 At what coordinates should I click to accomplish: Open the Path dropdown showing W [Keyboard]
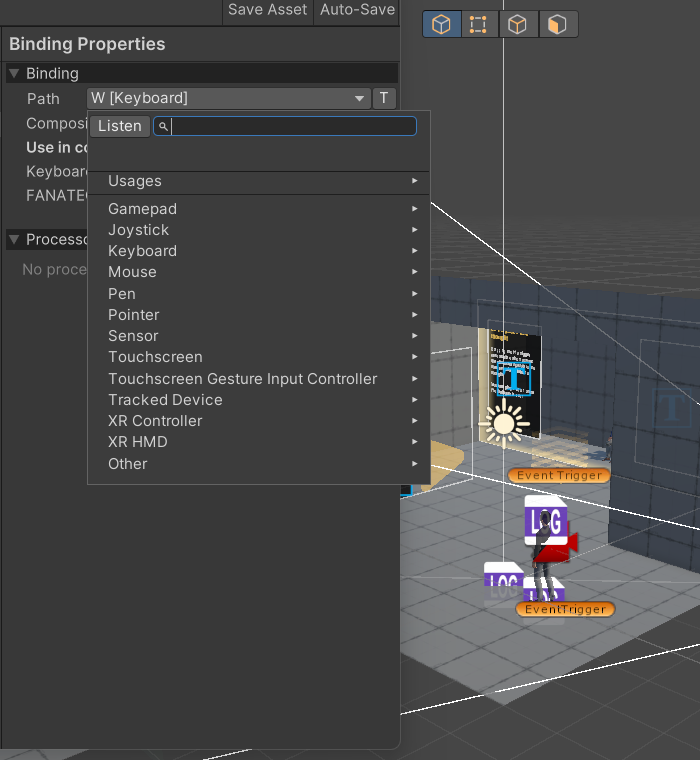click(x=228, y=98)
